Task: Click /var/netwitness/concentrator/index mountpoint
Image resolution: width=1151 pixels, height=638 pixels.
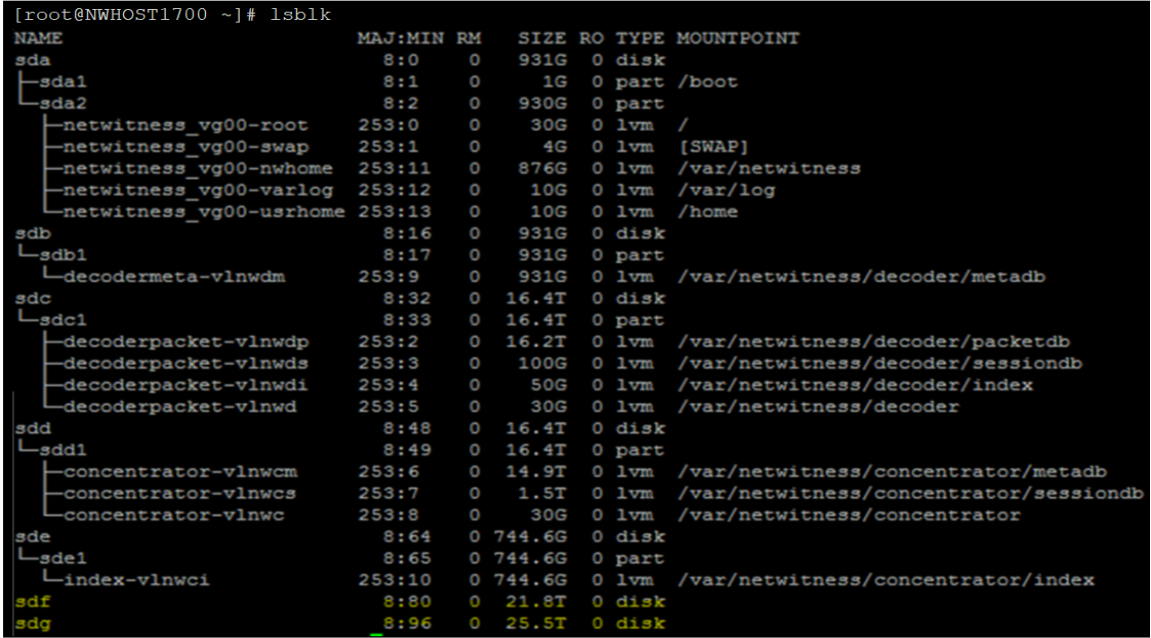Action: 886,579
